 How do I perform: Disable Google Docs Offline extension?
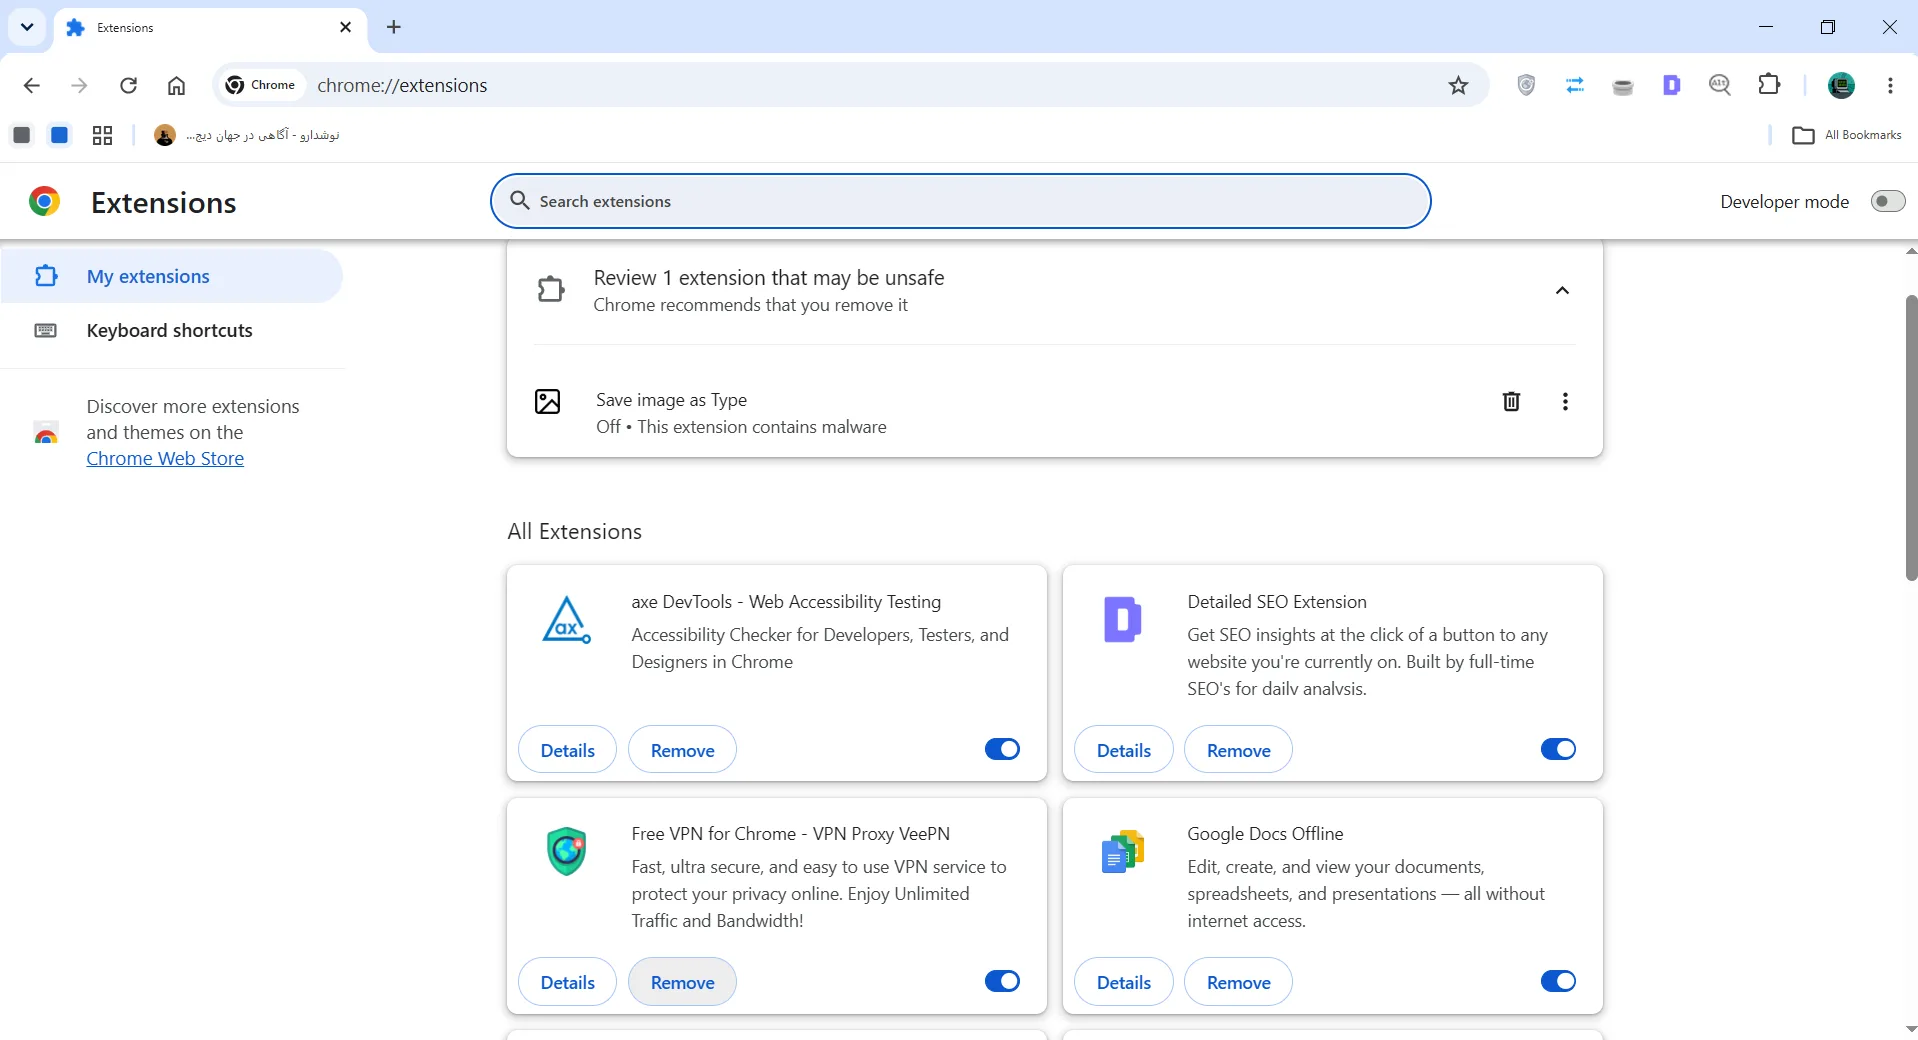(x=1558, y=981)
